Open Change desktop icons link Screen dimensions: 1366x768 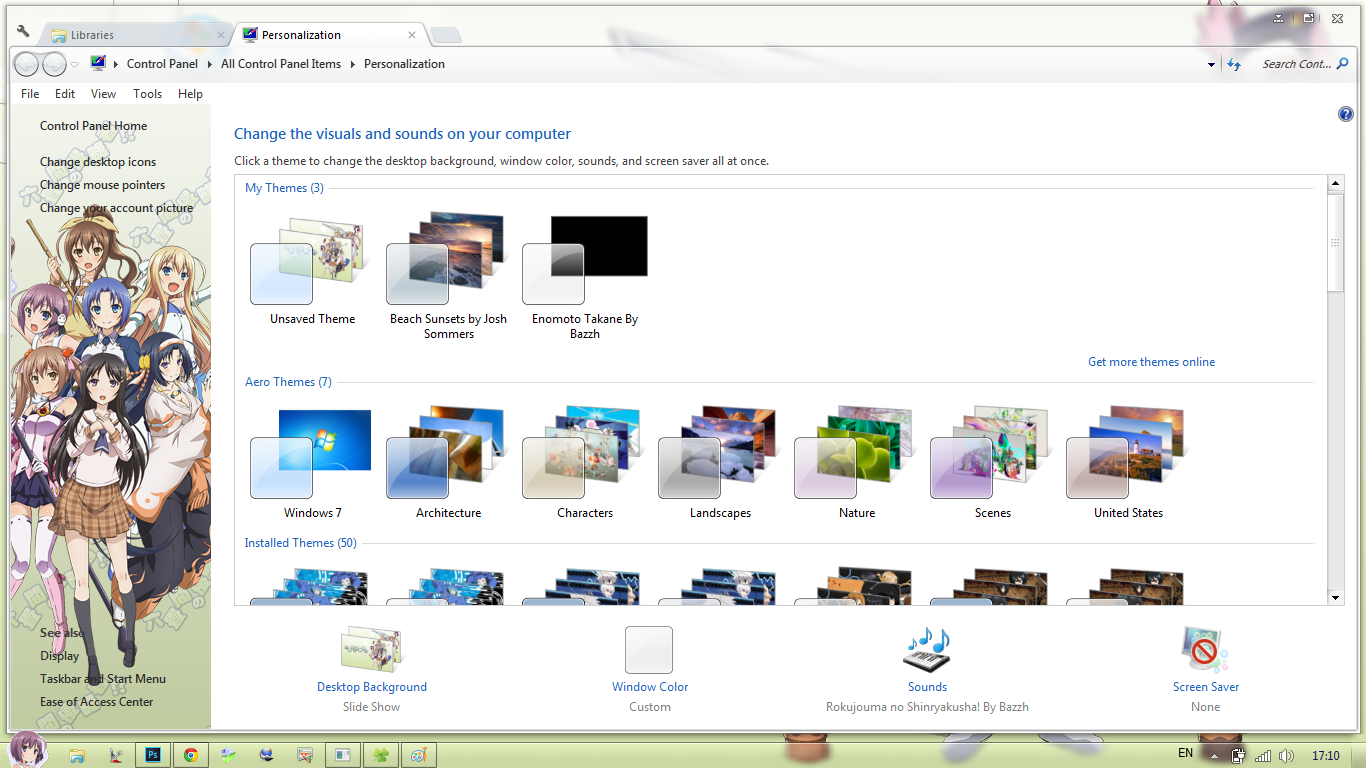pos(98,162)
